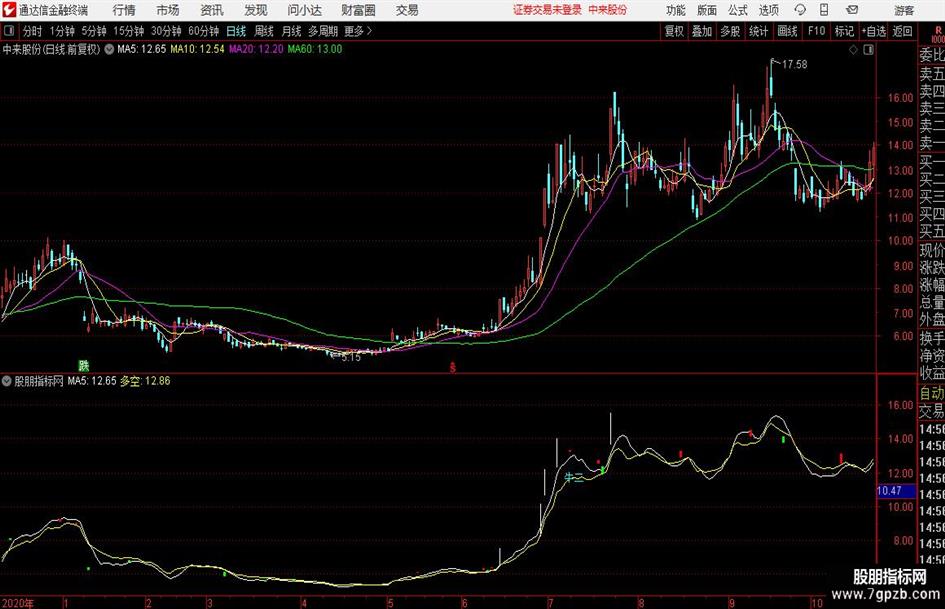The width and height of the screenshot is (945, 609).
Task: Click the green 跌 marker under the chart
Action: tap(83, 365)
